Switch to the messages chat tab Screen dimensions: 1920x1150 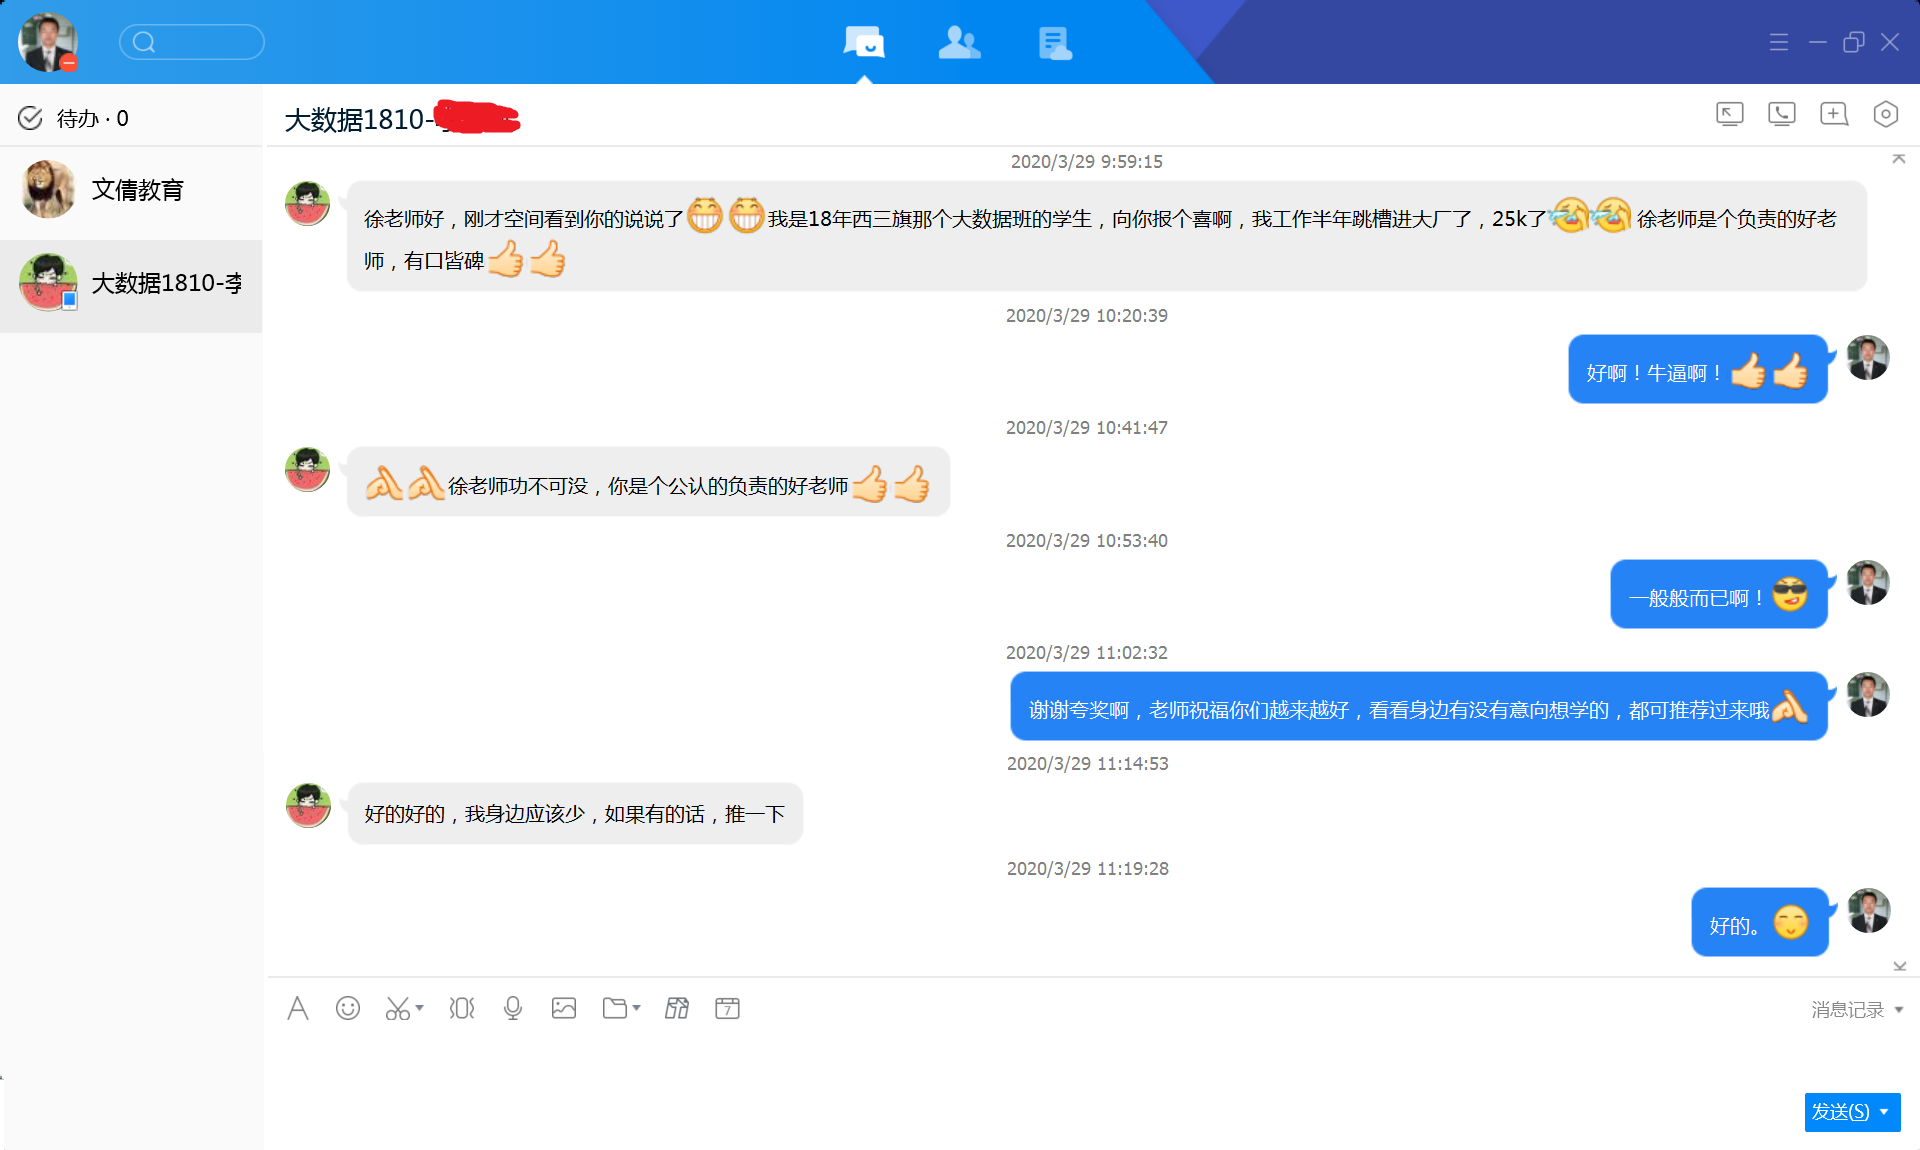pos(864,43)
